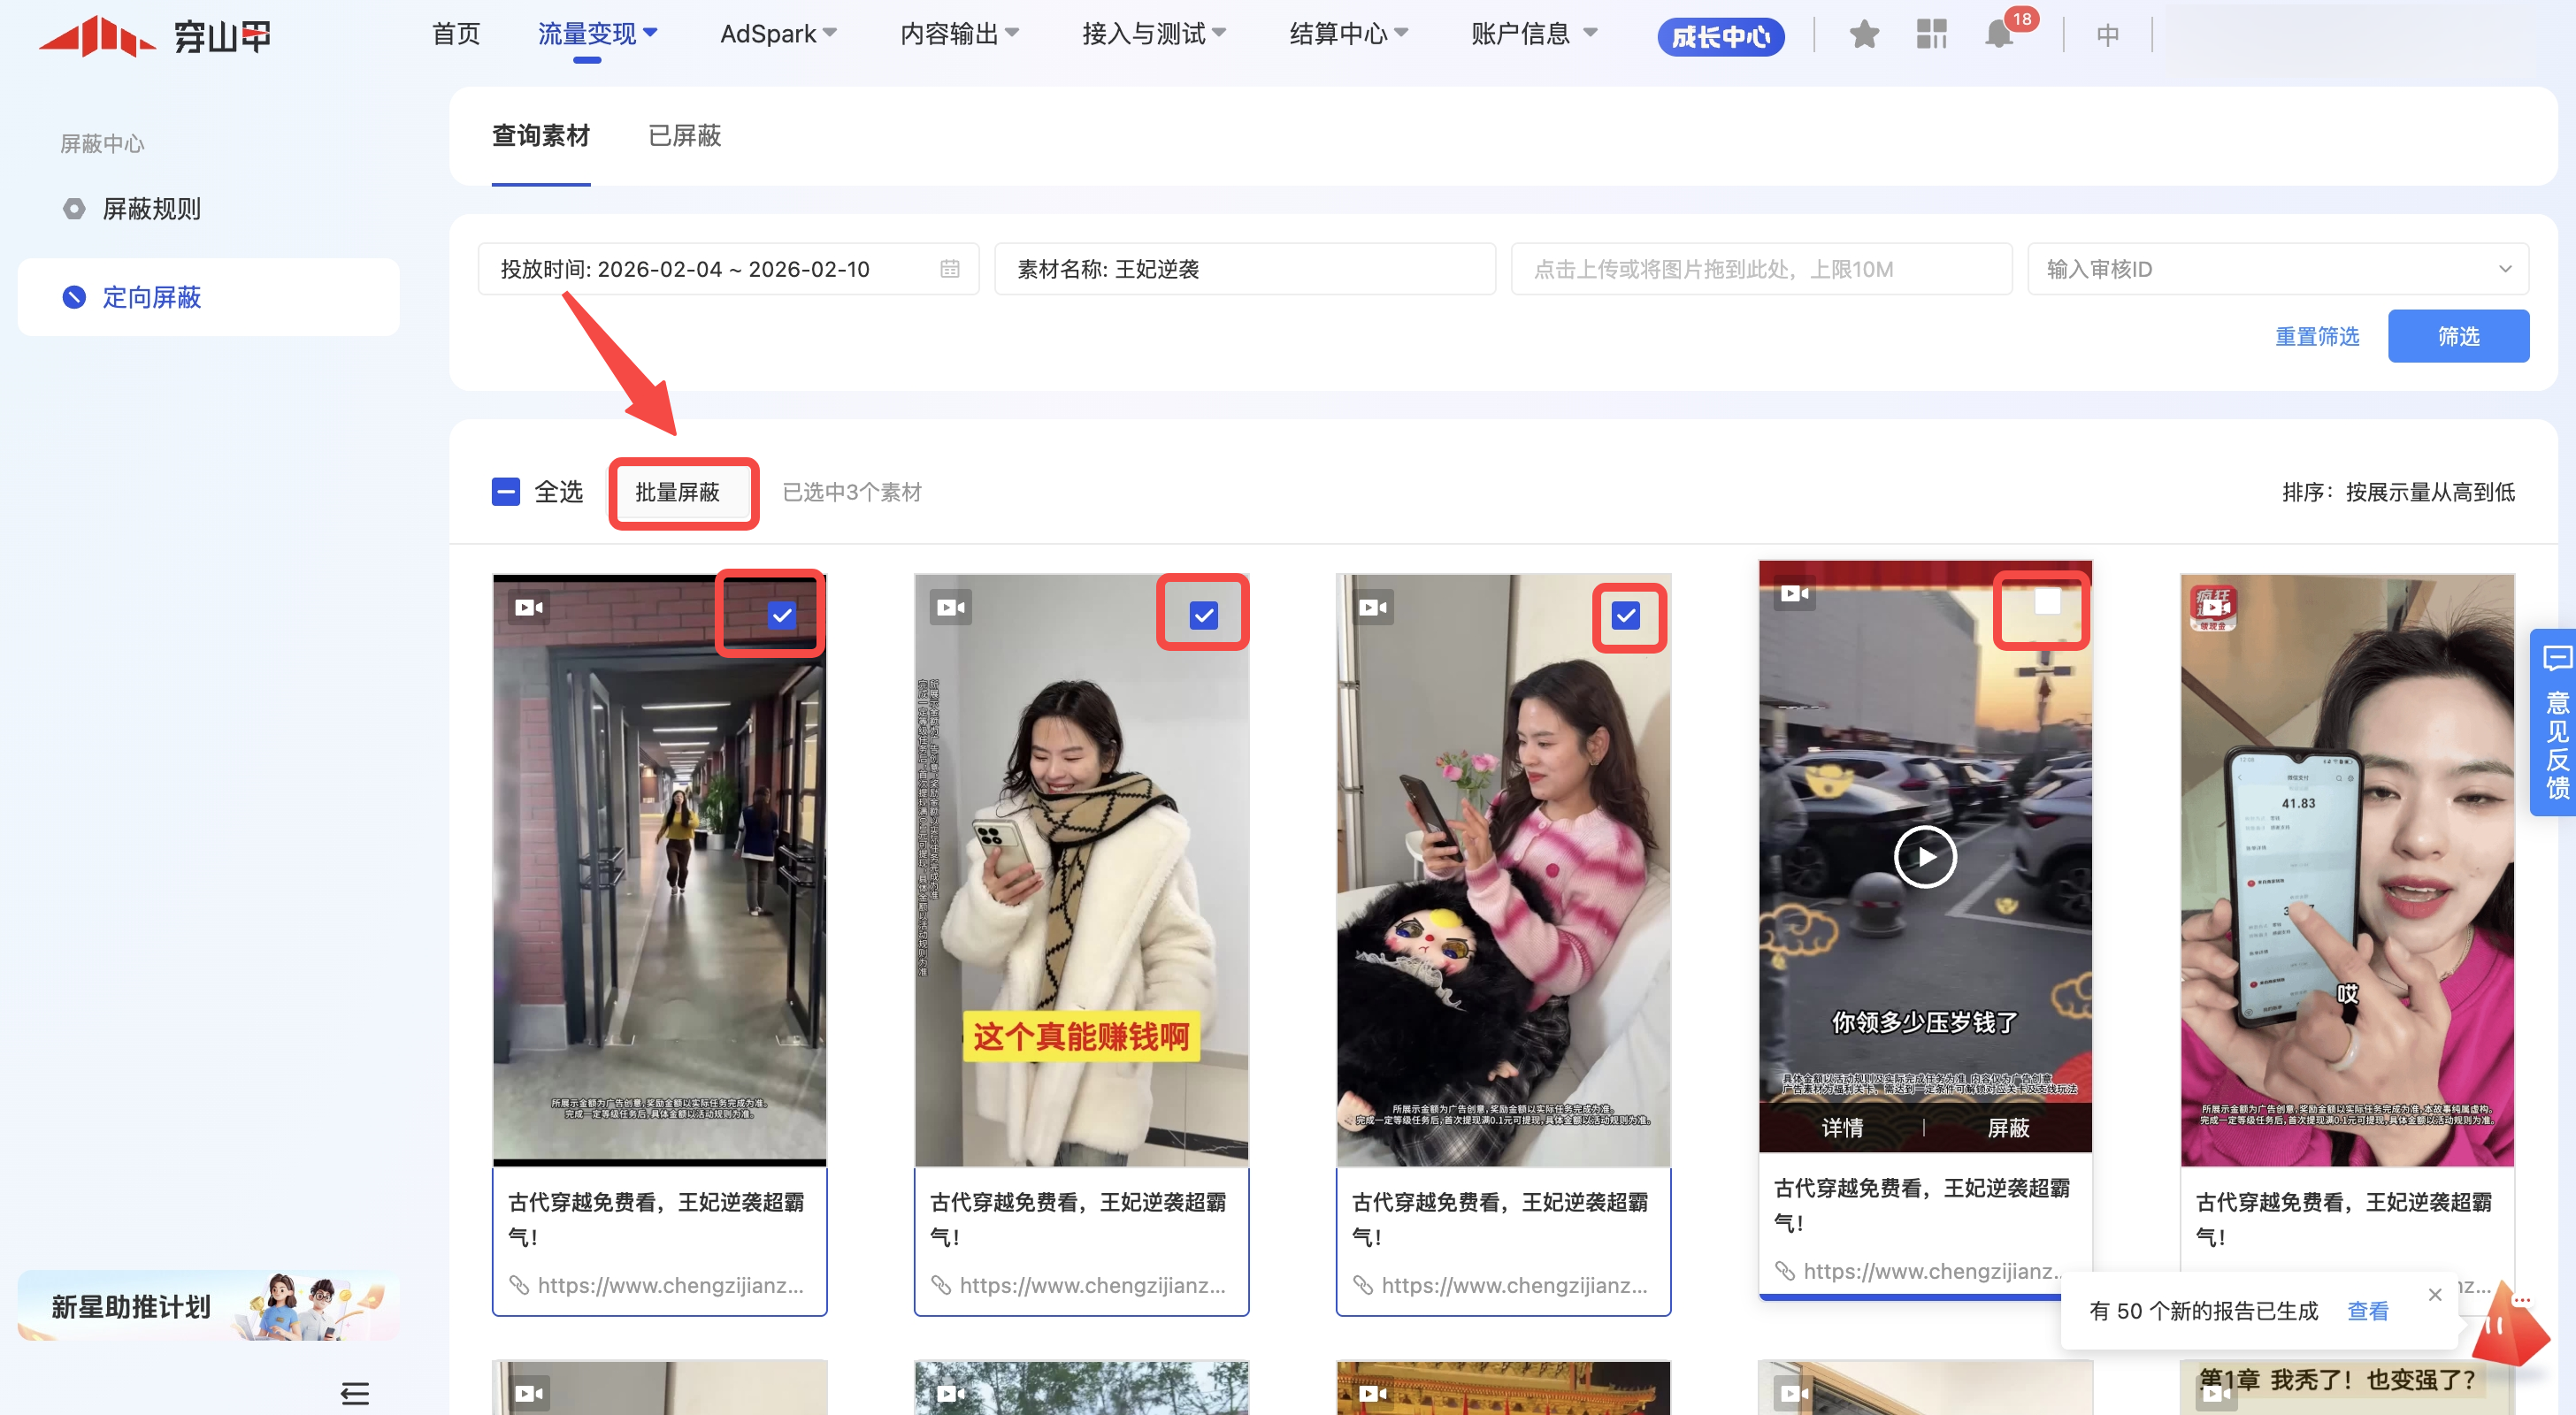Switch to the 已屏蔽 tab

684,135
